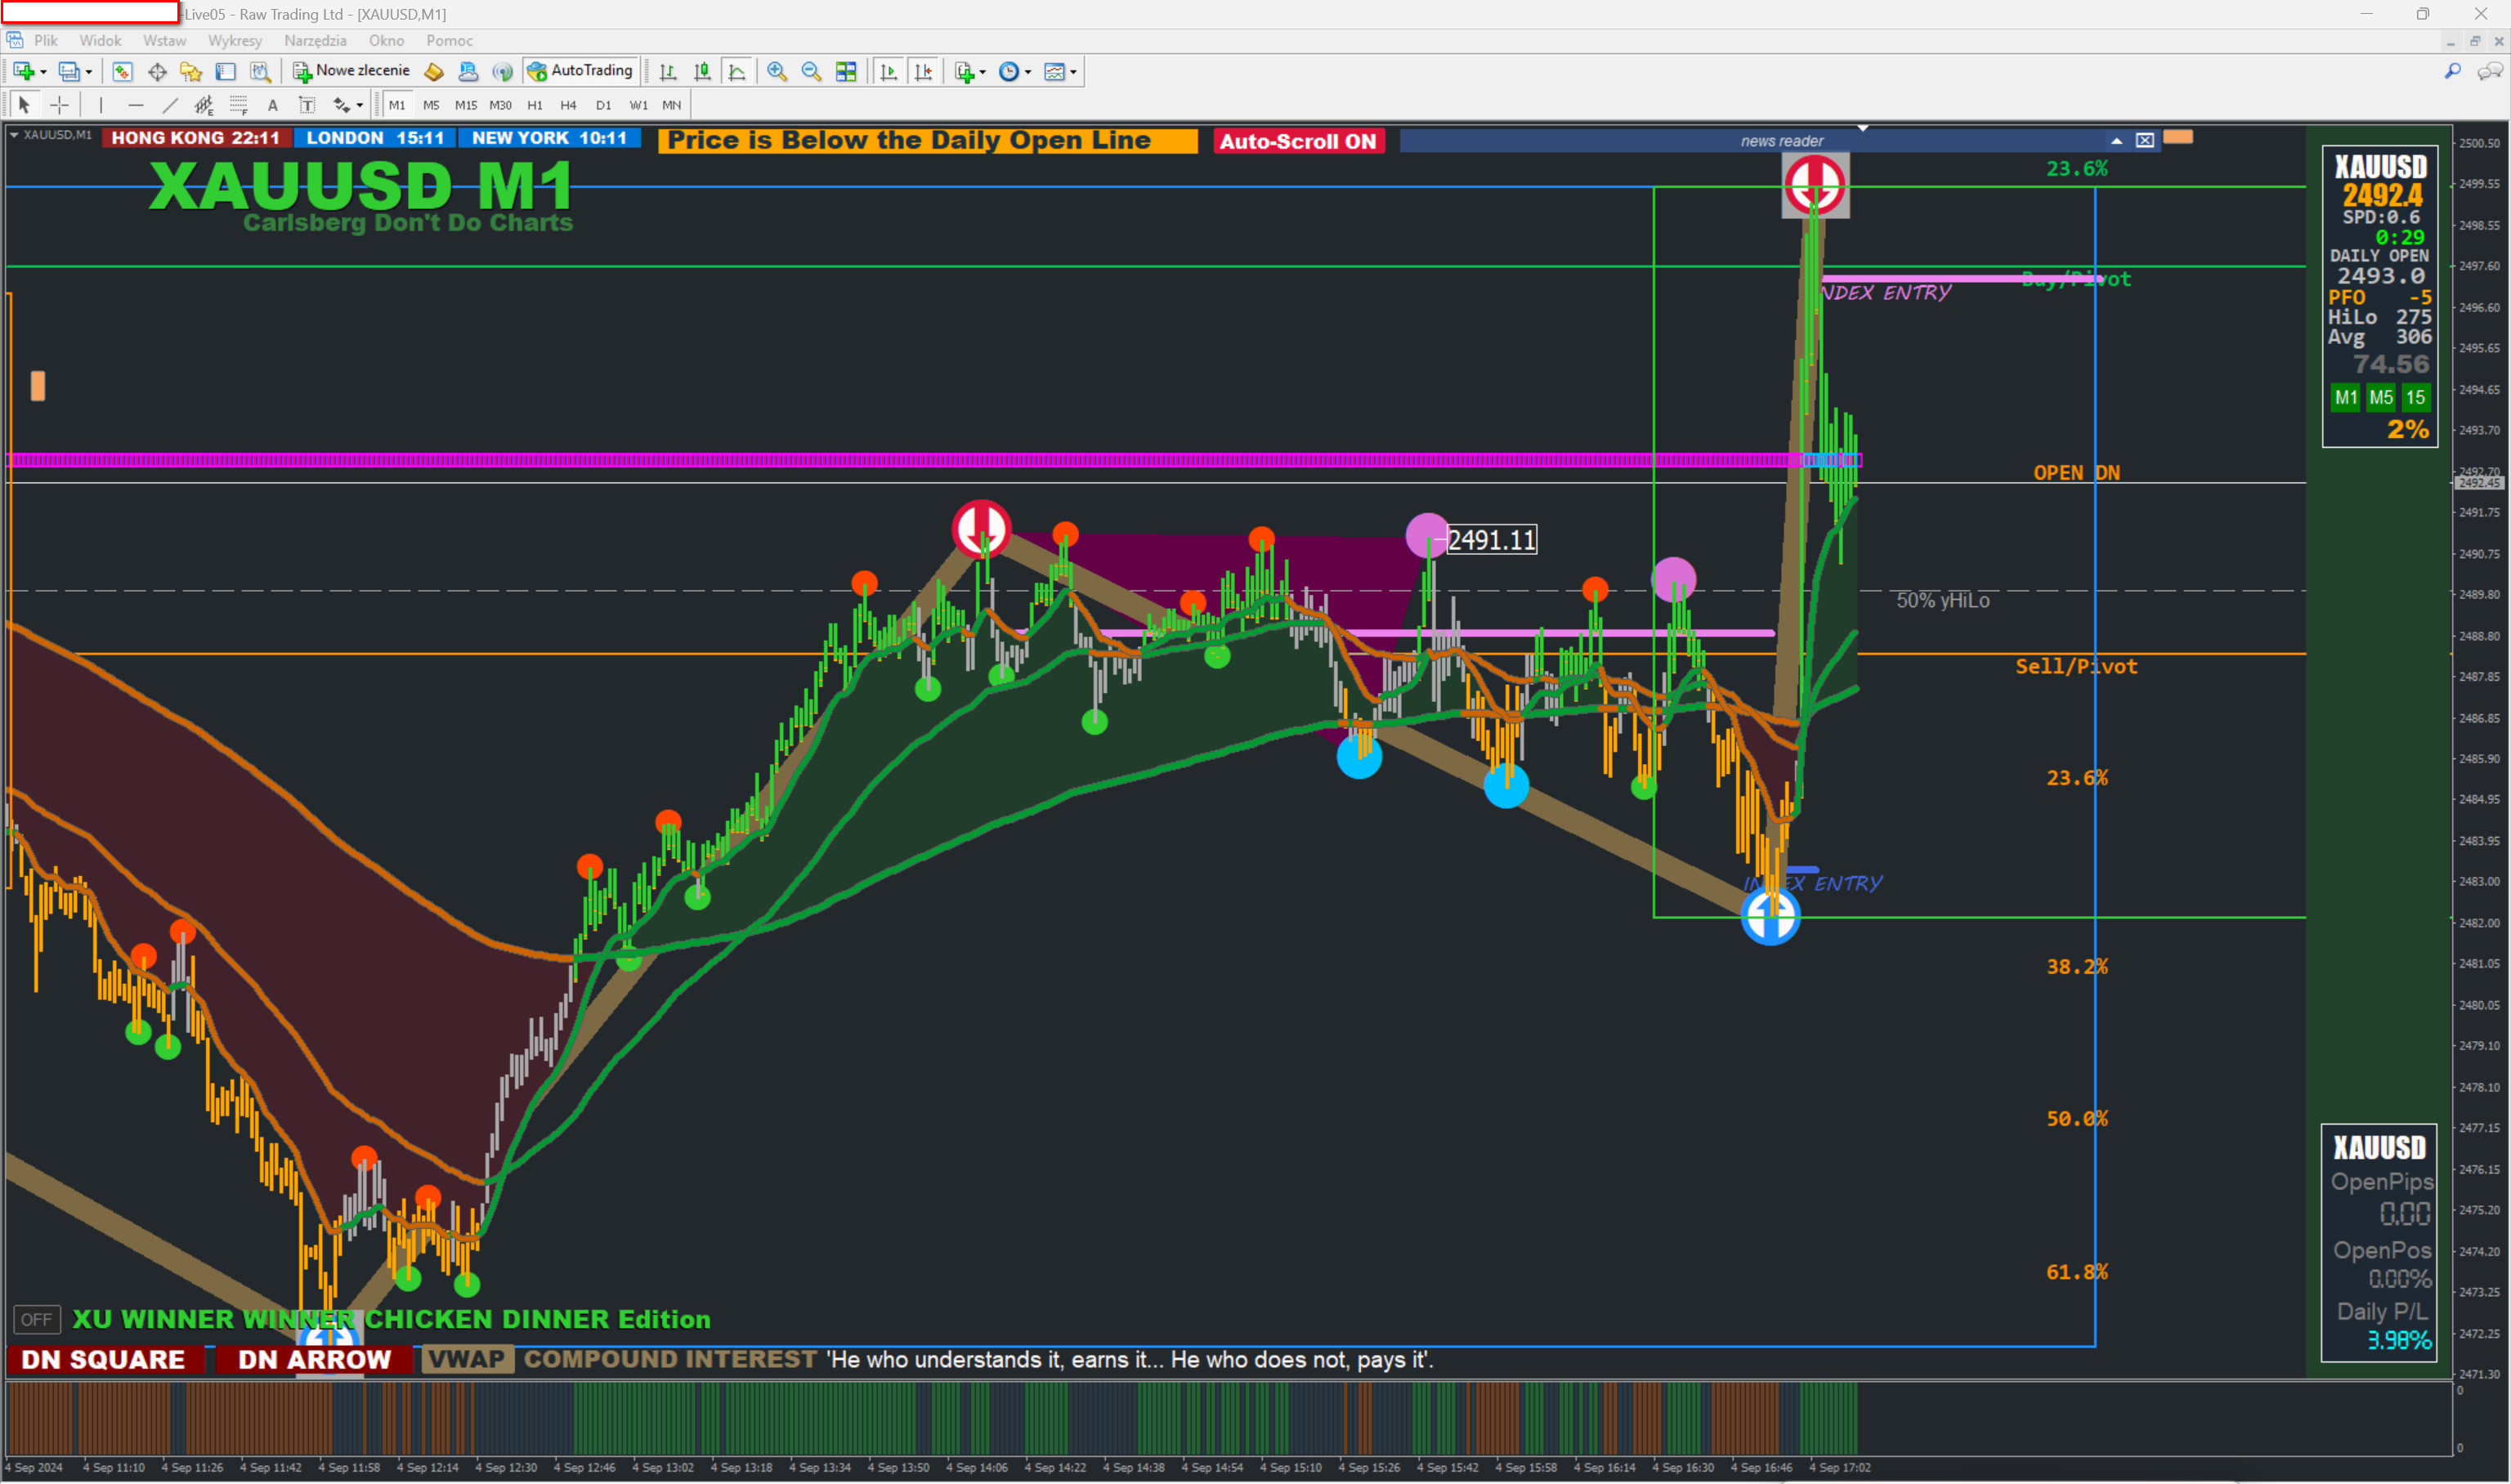2511x1484 pixels.
Task: Expand the periodicity clock dropdown
Action: coord(1028,72)
